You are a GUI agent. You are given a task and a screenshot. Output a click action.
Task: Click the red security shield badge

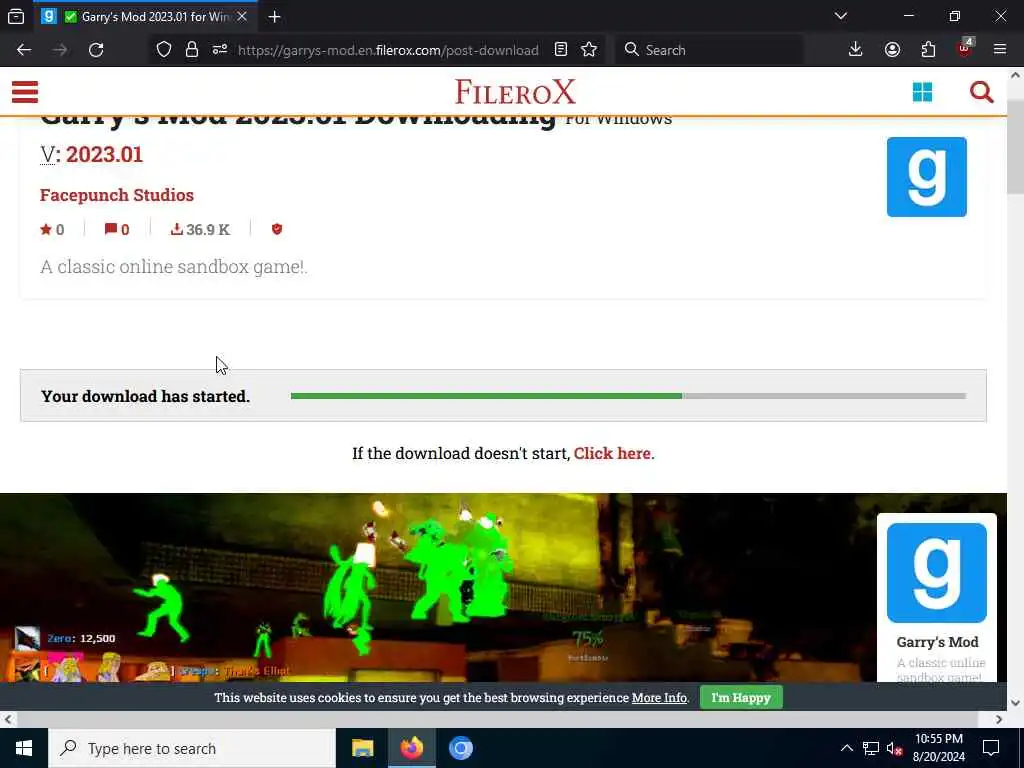click(277, 229)
